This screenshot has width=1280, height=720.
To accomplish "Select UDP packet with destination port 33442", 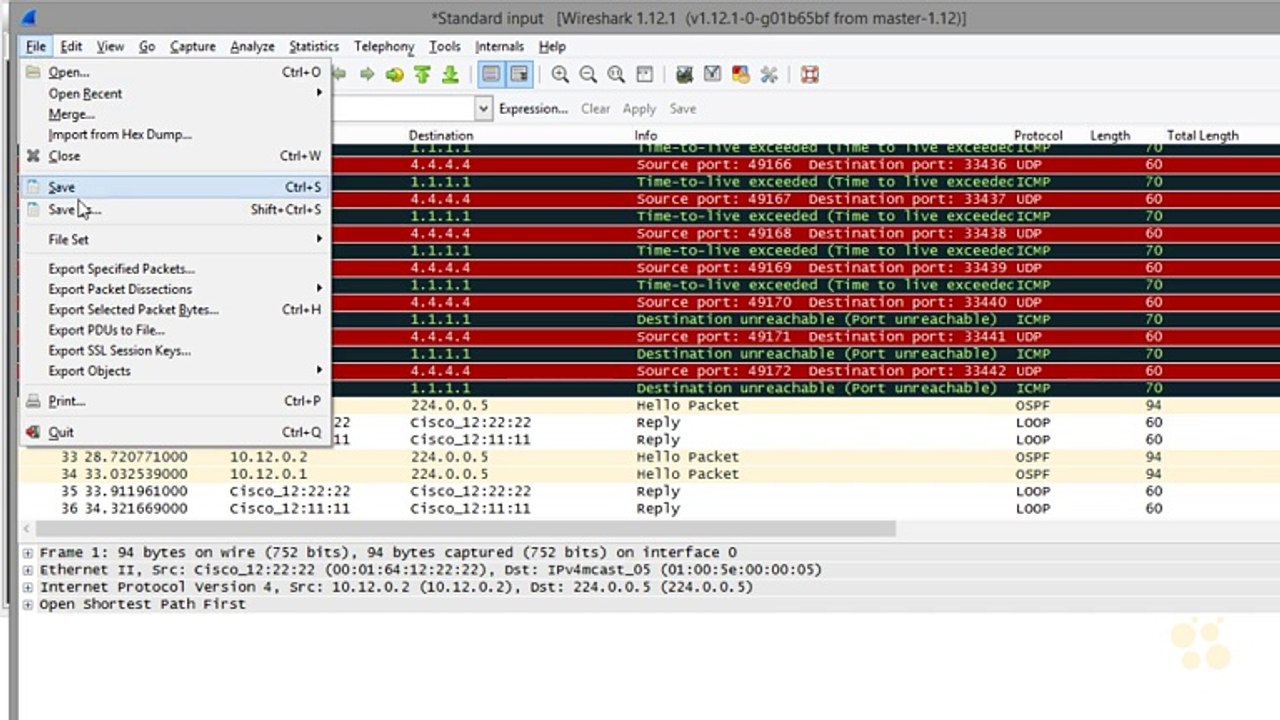I will 804,371.
